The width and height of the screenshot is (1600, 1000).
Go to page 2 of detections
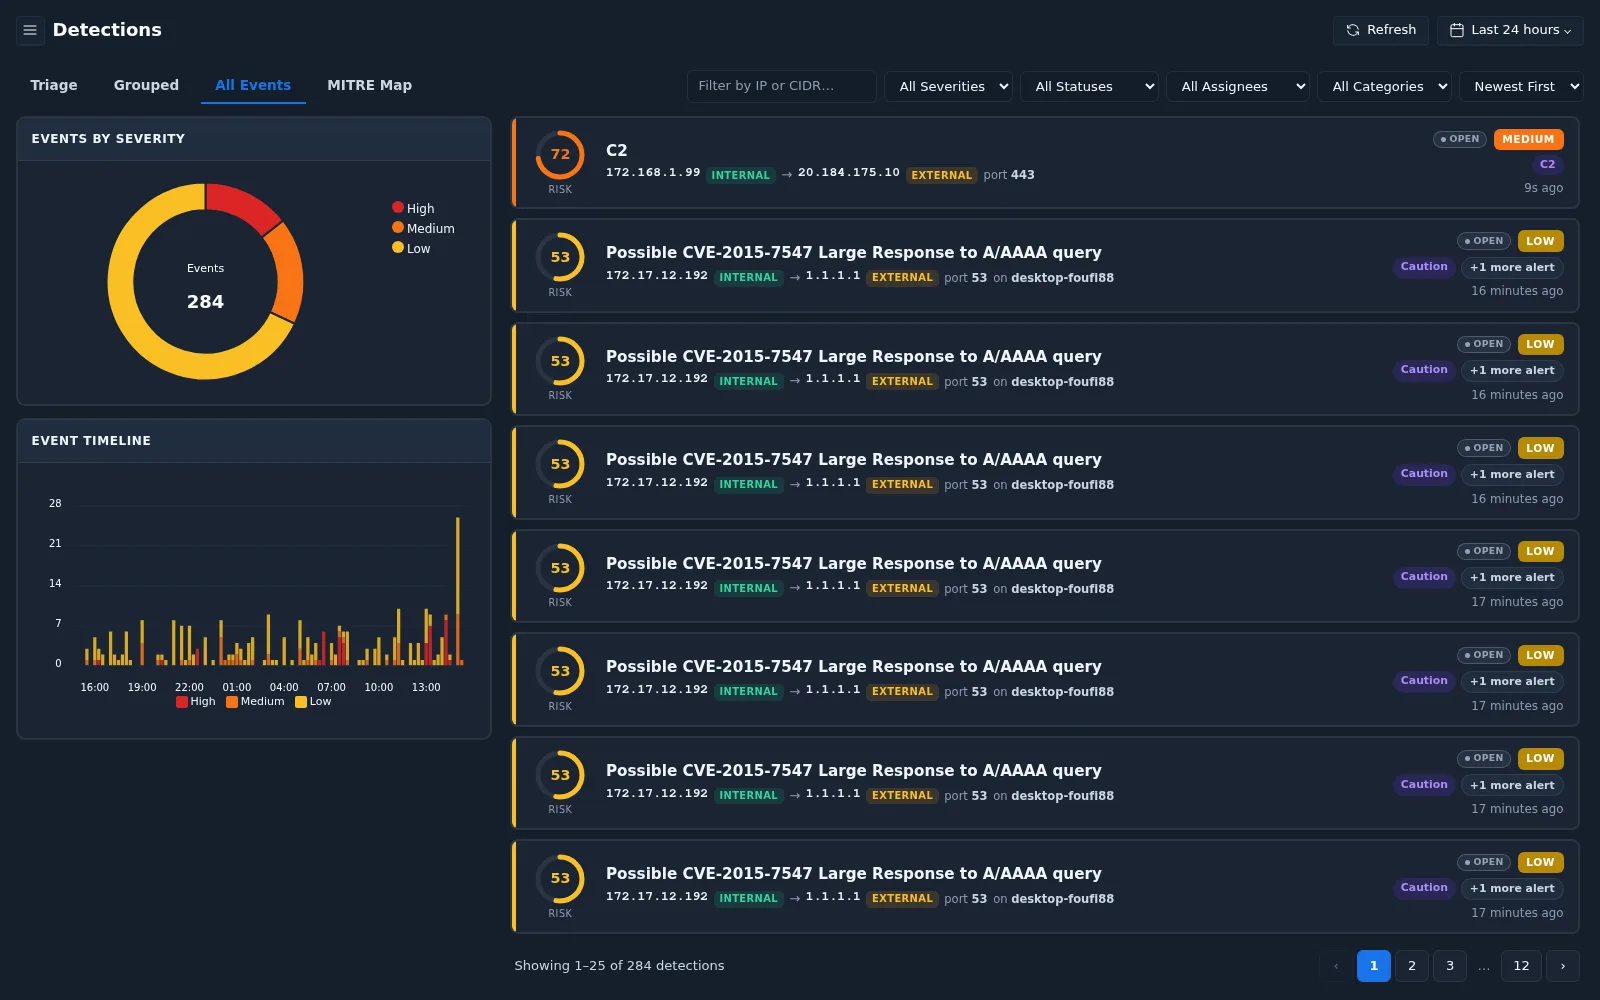1411,966
